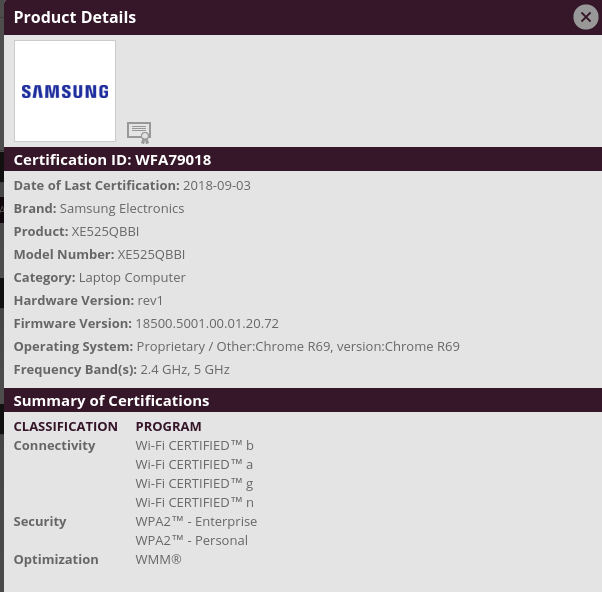Click the Chrome R69 operating system text
602x592 pixels.
298,347
